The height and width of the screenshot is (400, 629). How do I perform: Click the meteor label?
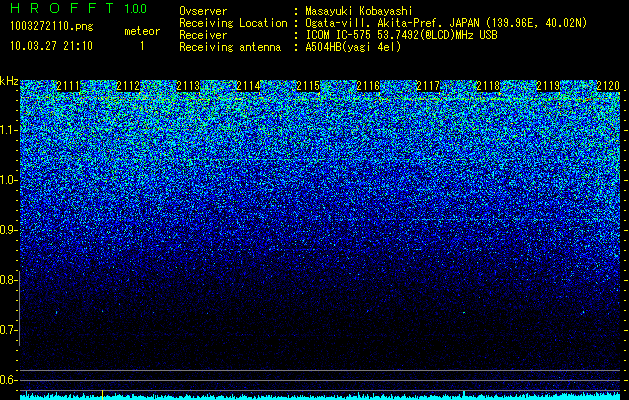(x=142, y=31)
